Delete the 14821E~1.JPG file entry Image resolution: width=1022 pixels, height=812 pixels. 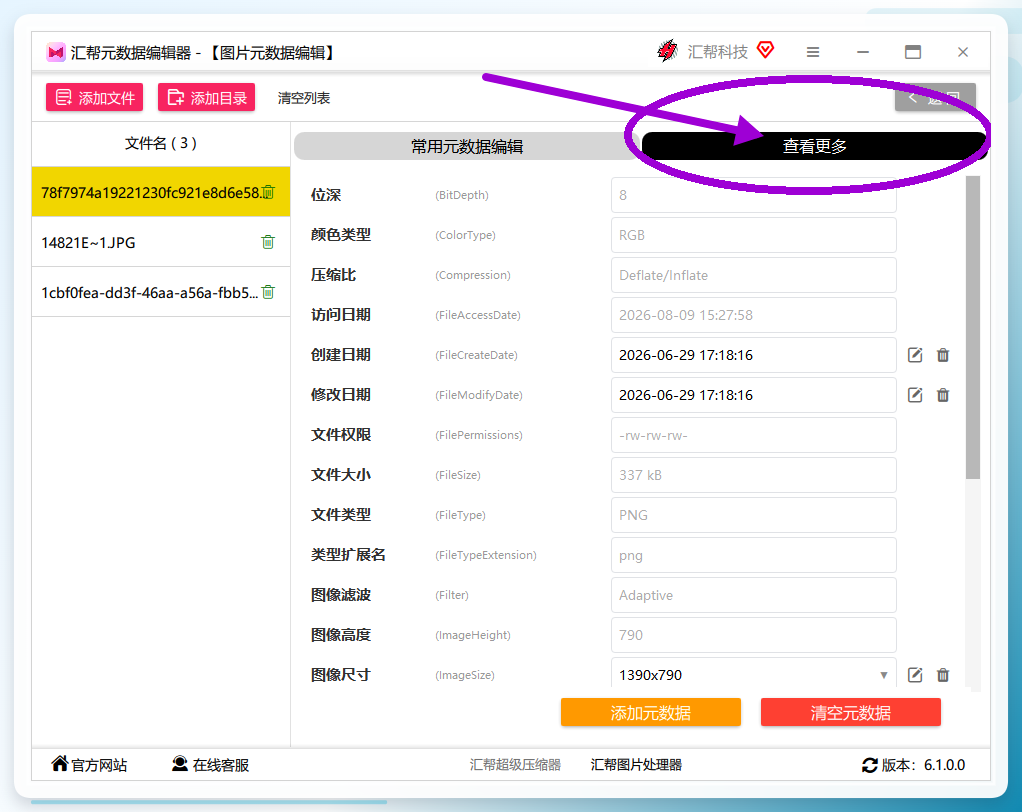coord(268,242)
